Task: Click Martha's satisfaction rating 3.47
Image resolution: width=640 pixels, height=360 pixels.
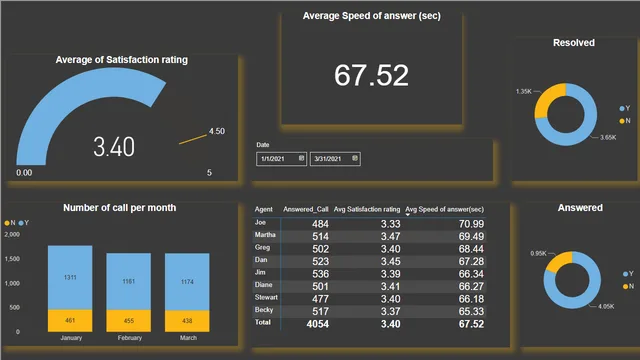Action: tap(391, 236)
